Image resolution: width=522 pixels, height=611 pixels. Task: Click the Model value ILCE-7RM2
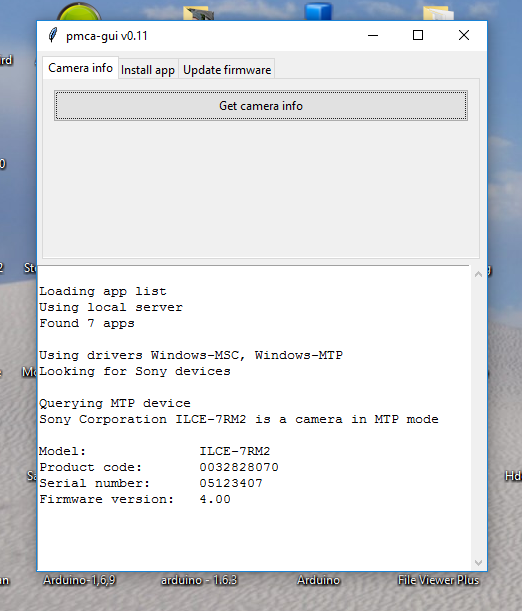click(x=235, y=451)
